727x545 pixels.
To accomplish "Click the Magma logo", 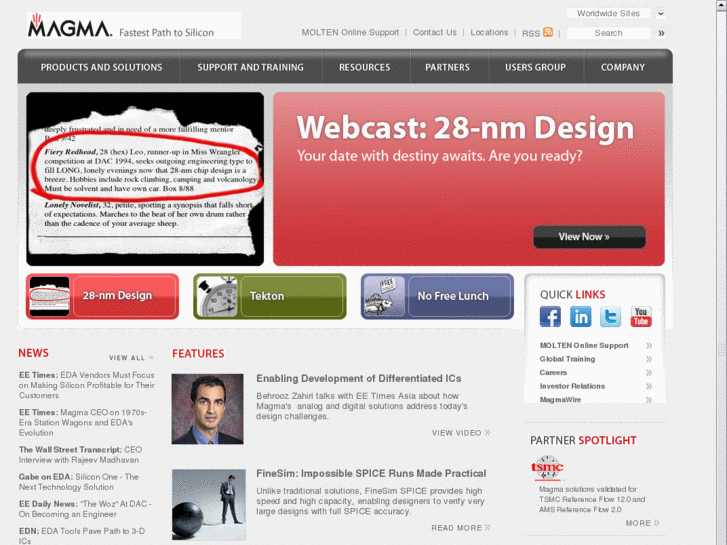I will coord(70,26).
